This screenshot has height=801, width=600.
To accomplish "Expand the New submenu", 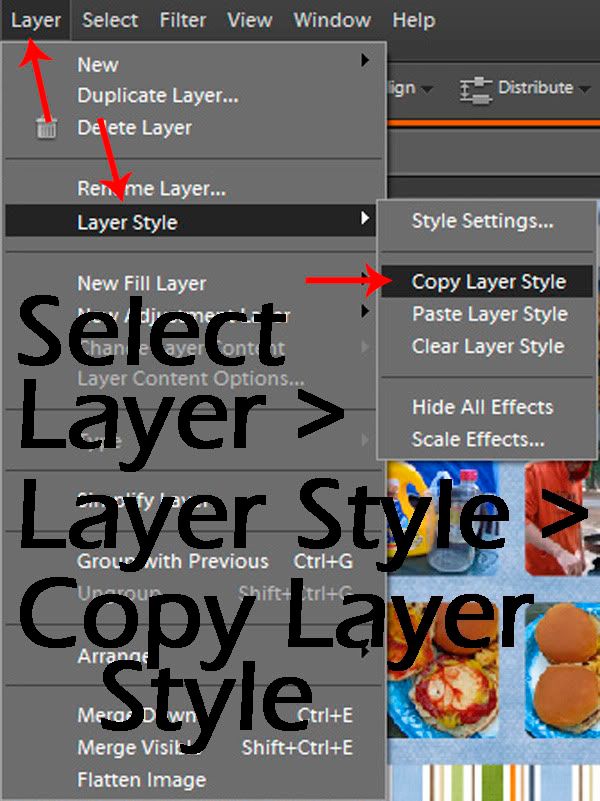I will click(x=194, y=64).
